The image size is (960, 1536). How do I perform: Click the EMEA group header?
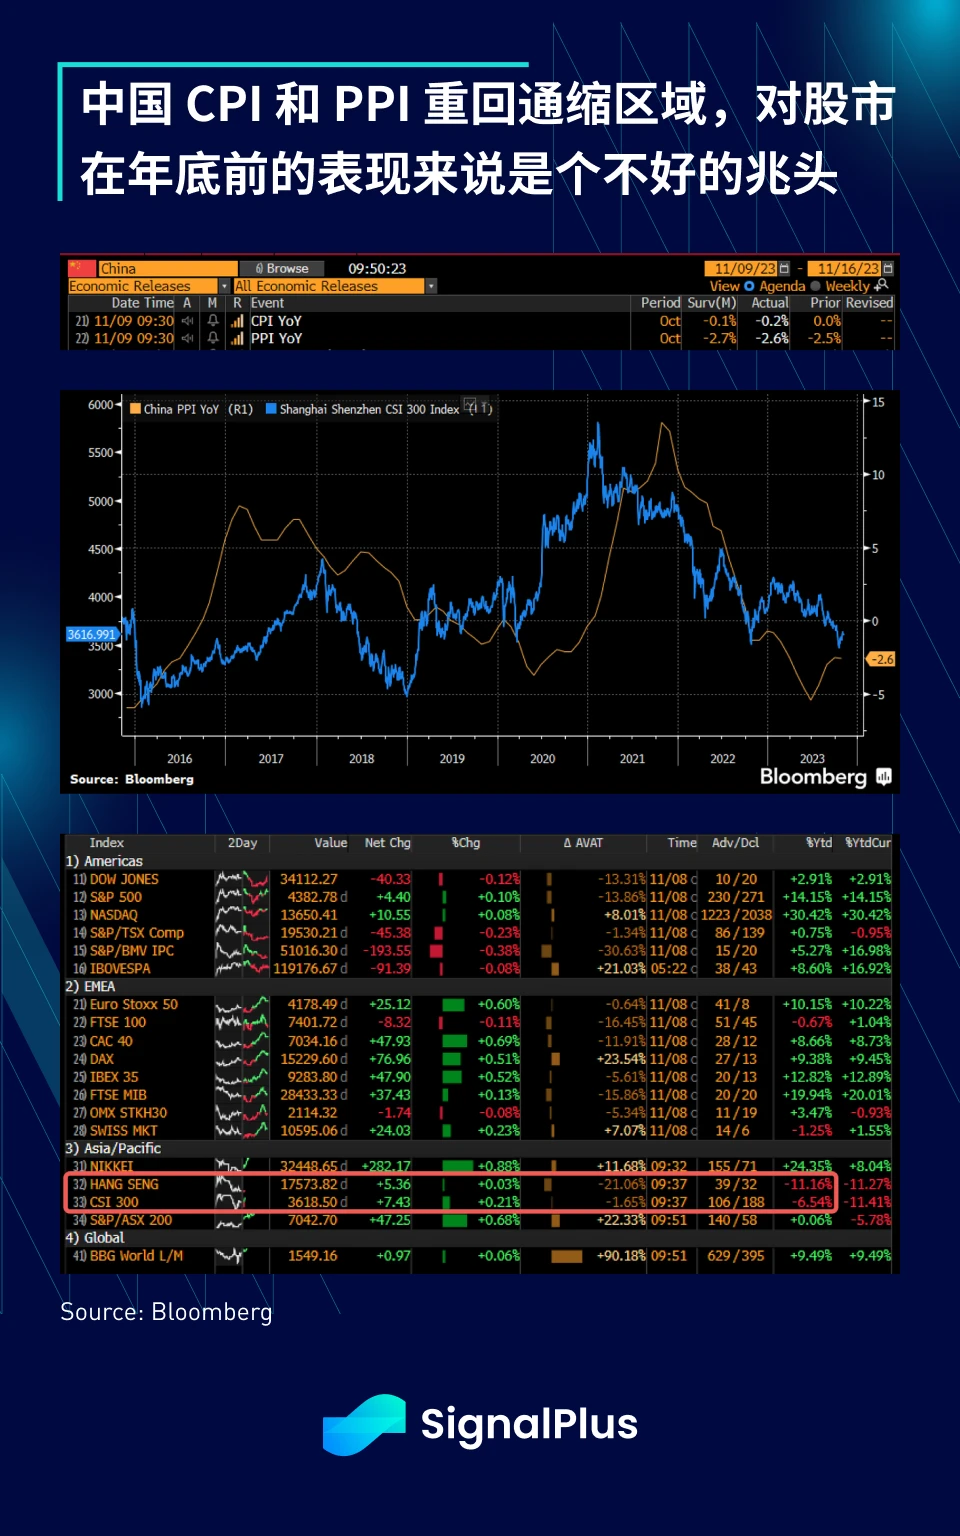click(90, 986)
